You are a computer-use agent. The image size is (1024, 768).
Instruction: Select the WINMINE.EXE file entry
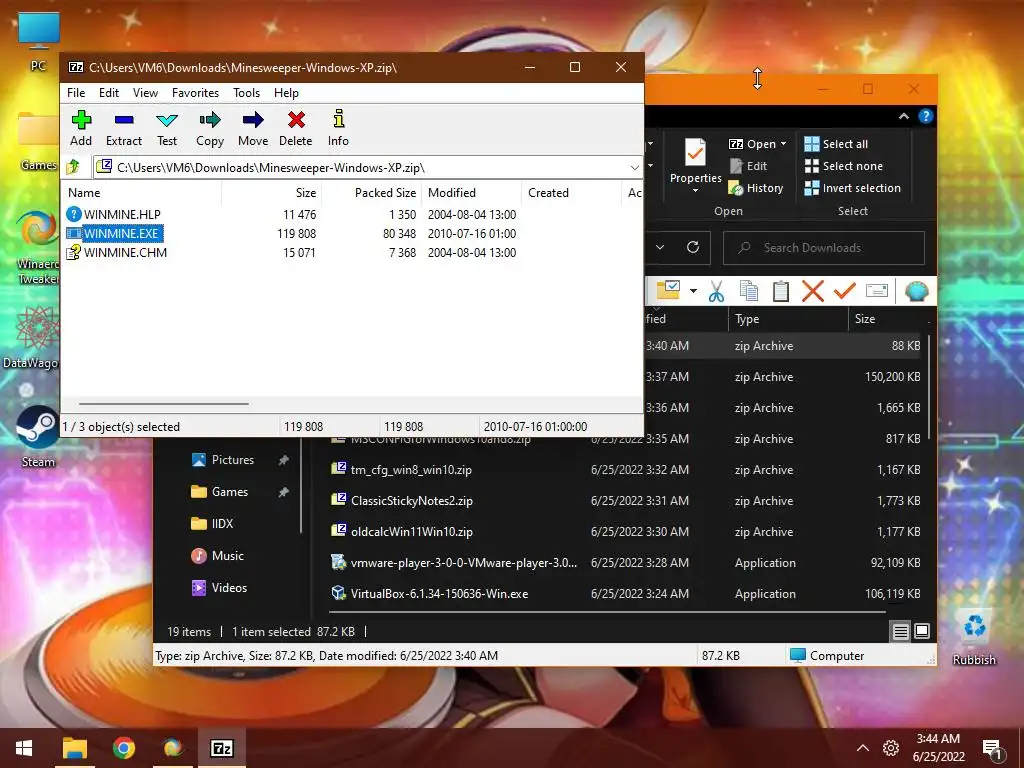pyautogui.click(x=121, y=233)
